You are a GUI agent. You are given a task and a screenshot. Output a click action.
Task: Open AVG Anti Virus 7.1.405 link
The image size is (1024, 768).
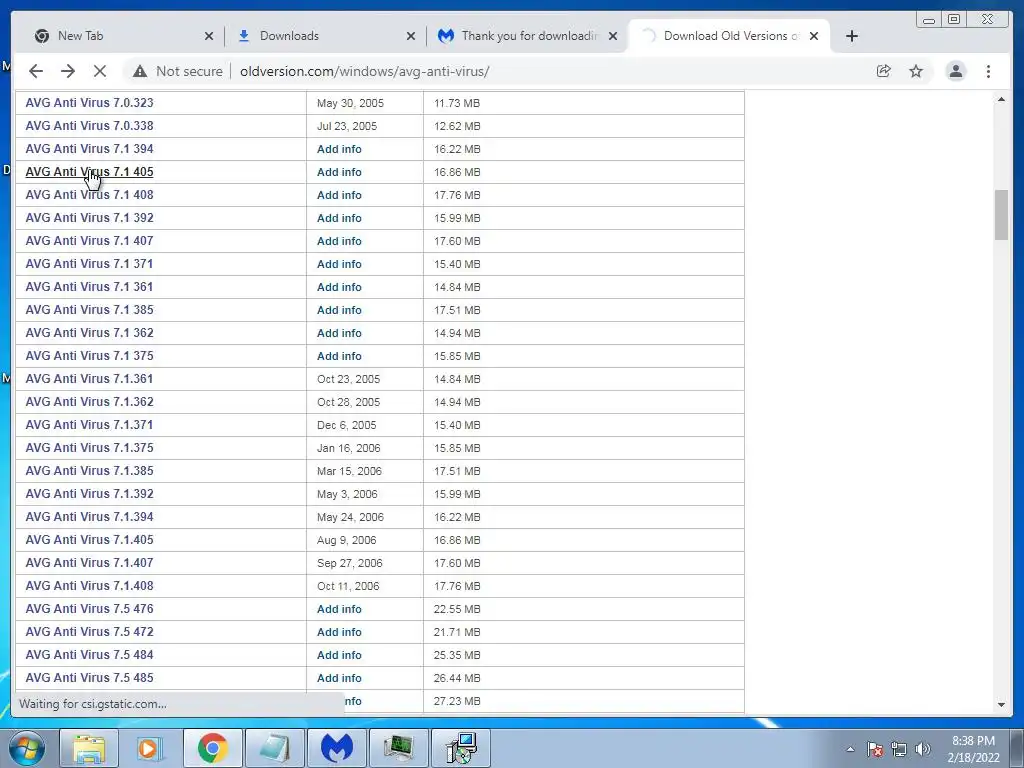coord(89,539)
